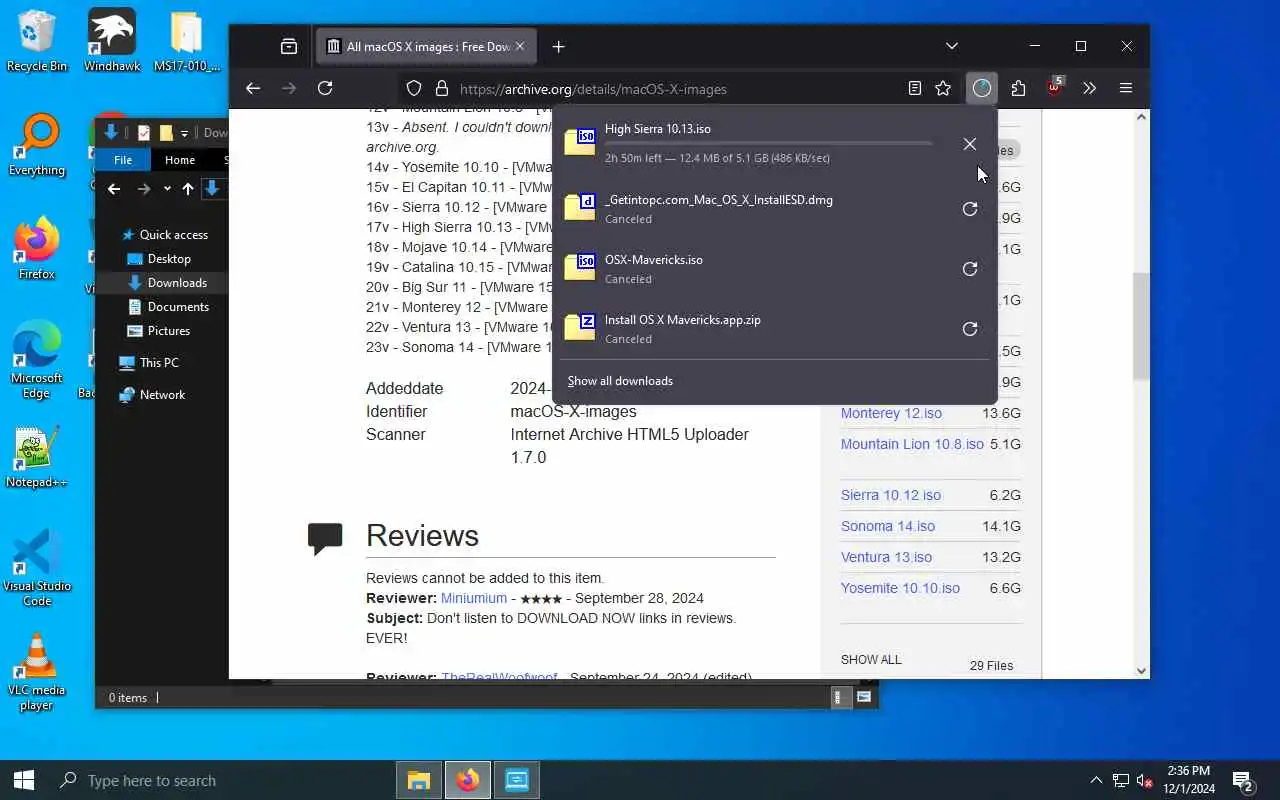Click the OSX-Mavericks.iso file icon in downloads
The width and height of the screenshot is (1280, 800).
click(580, 267)
